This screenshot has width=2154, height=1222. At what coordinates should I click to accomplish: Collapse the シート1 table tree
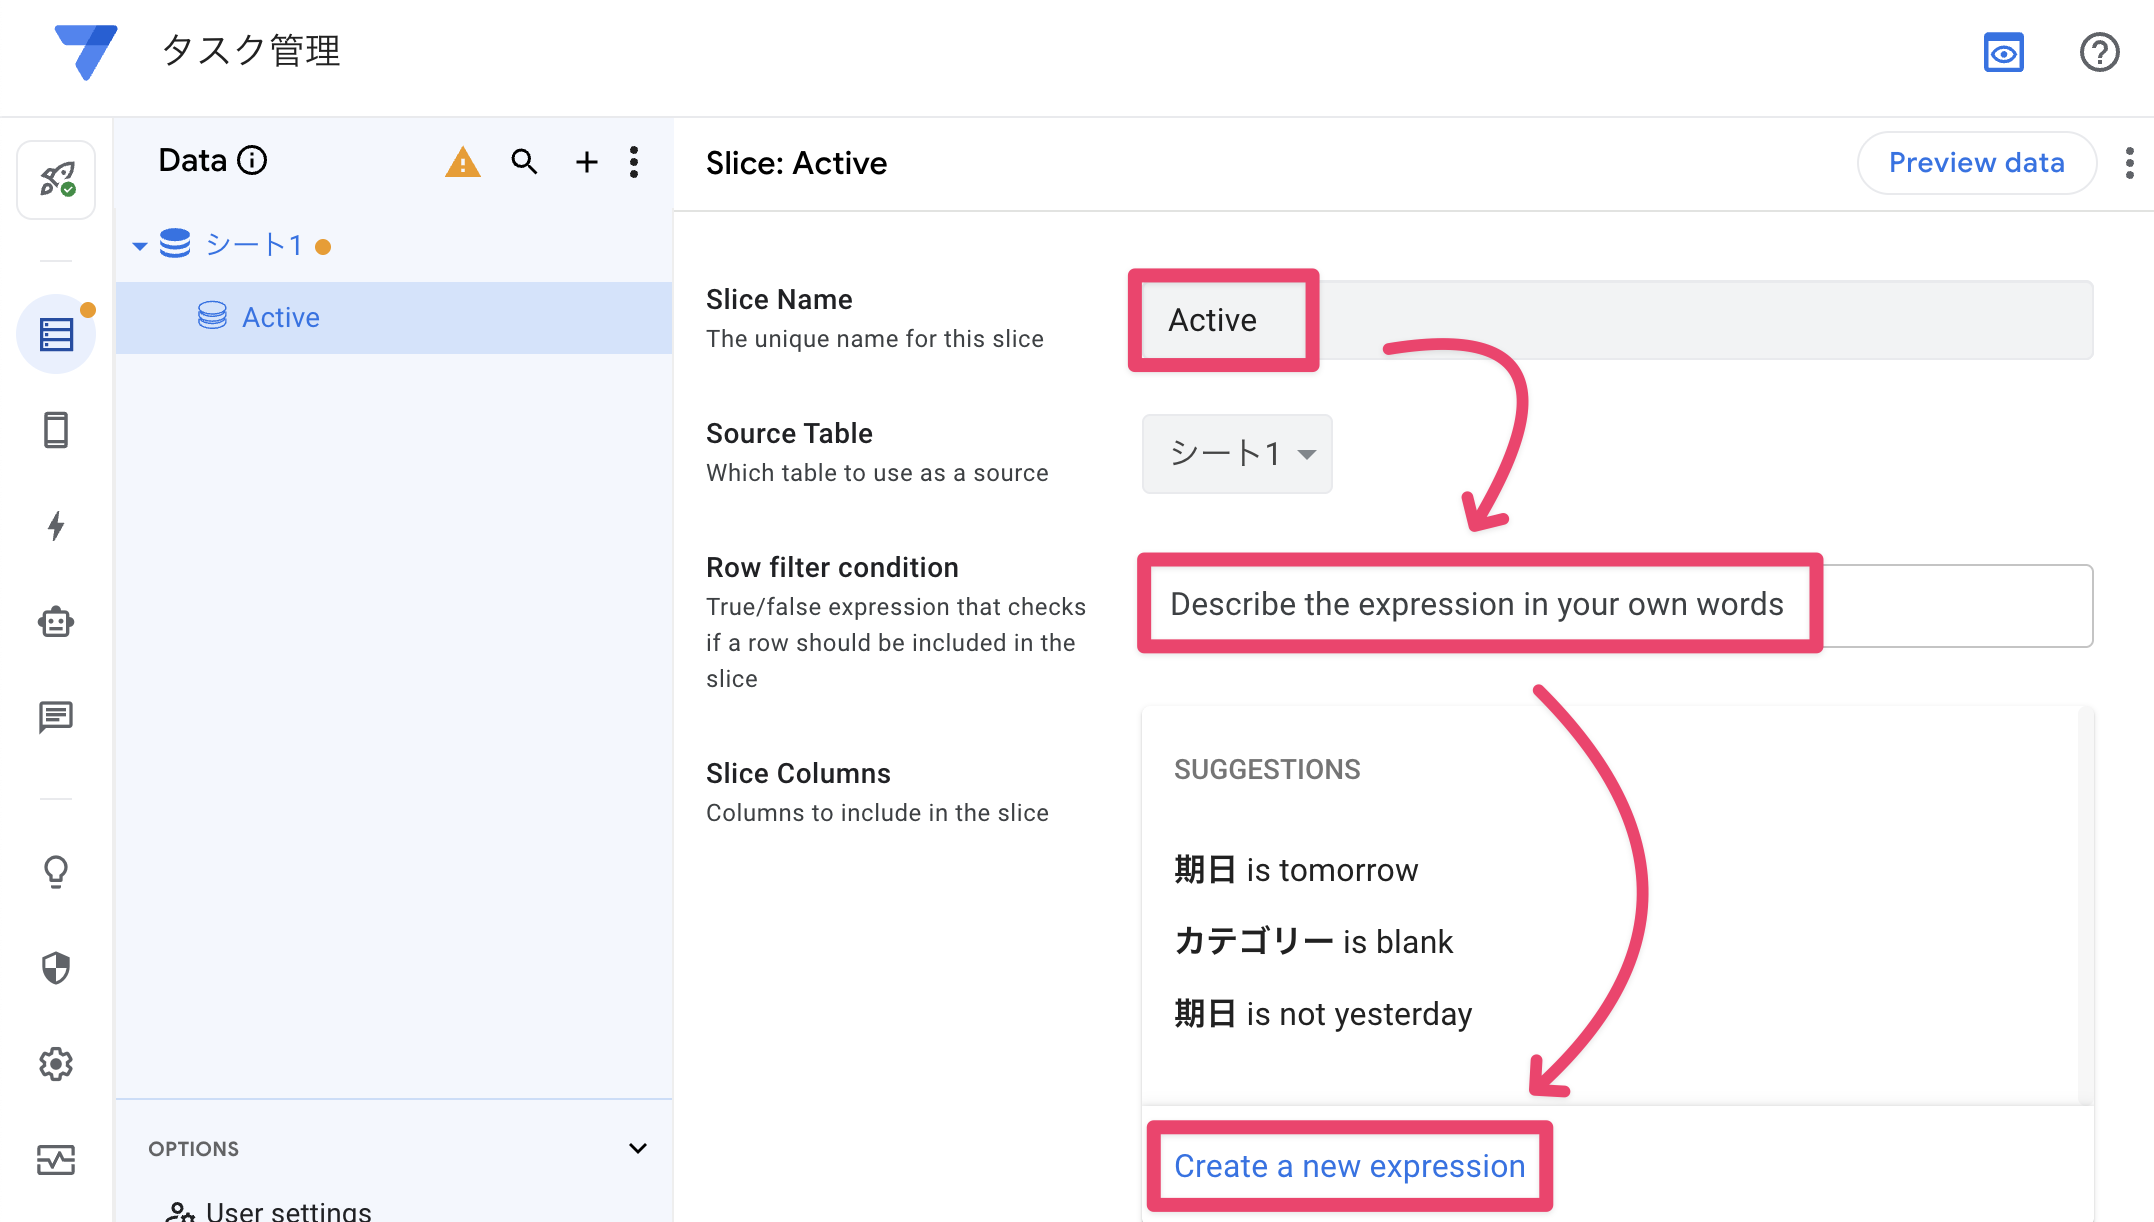click(140, 246)
